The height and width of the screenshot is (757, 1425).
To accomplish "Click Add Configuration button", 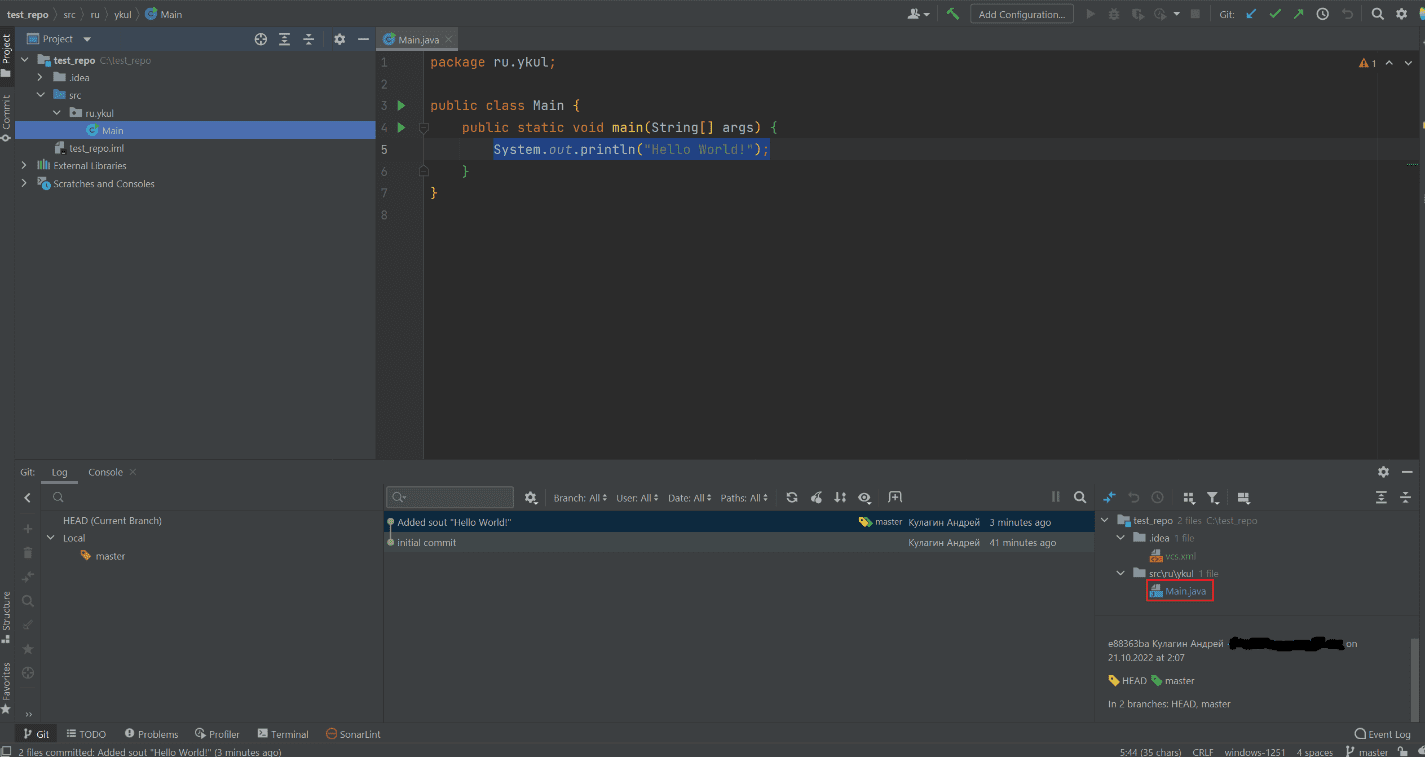I will pos(1022,14).
